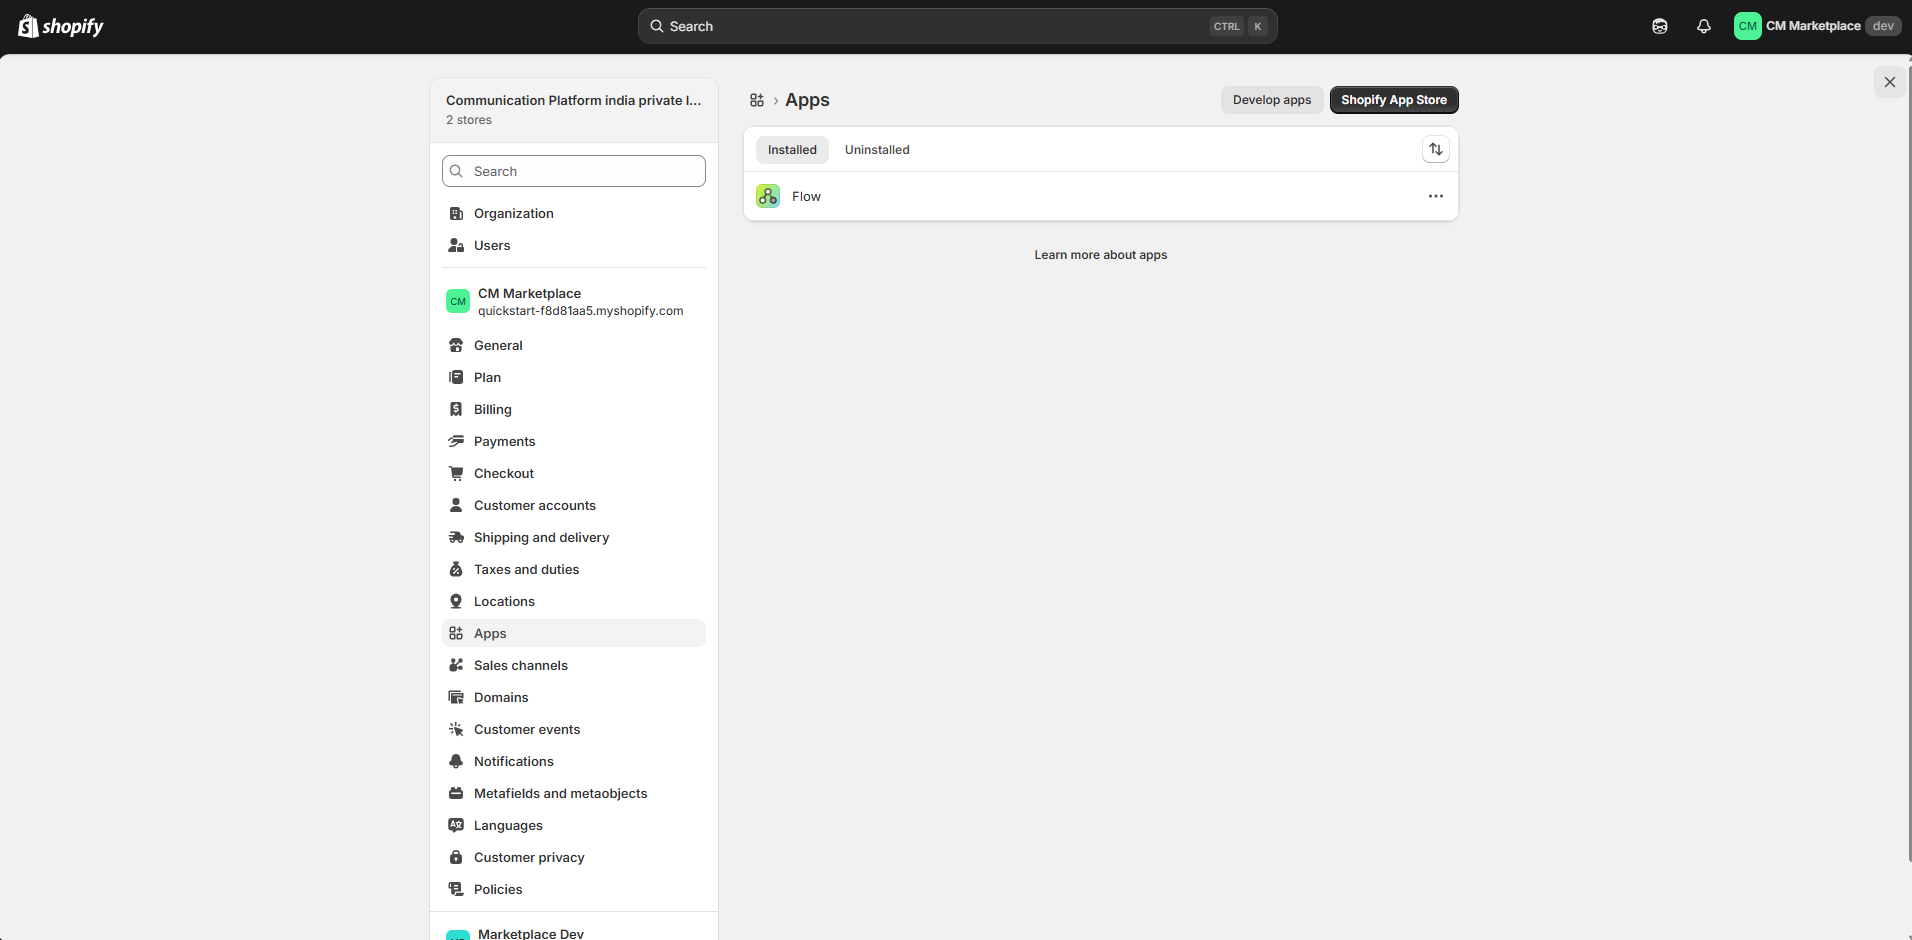Open the notifications bell icon
The height and width of the screenshot is (940, 1912).
tap(1704, 26)
